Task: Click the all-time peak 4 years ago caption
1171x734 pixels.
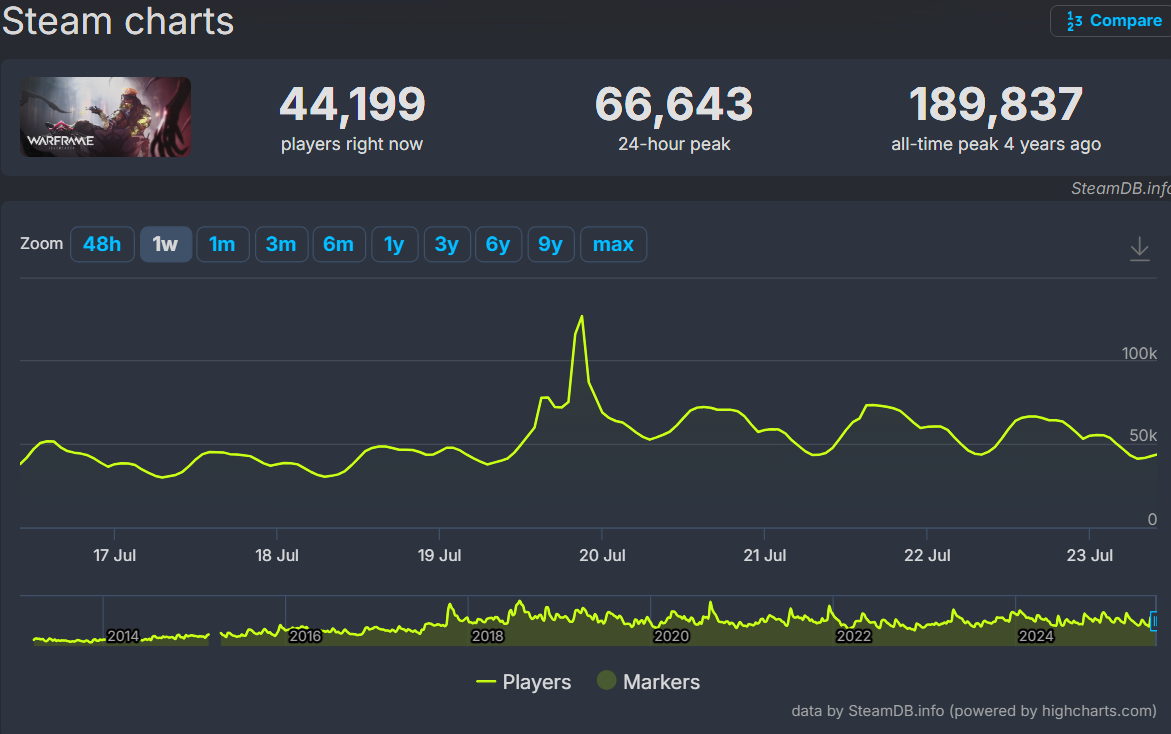Action: click(x=995, y=144)
